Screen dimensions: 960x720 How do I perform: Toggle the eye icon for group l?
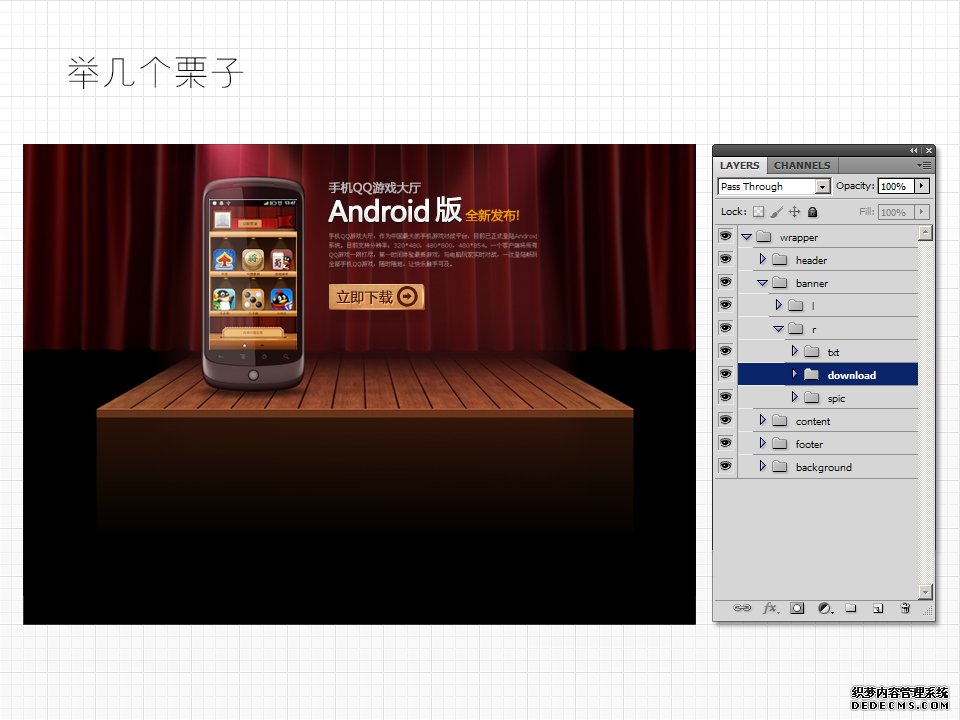726,305
